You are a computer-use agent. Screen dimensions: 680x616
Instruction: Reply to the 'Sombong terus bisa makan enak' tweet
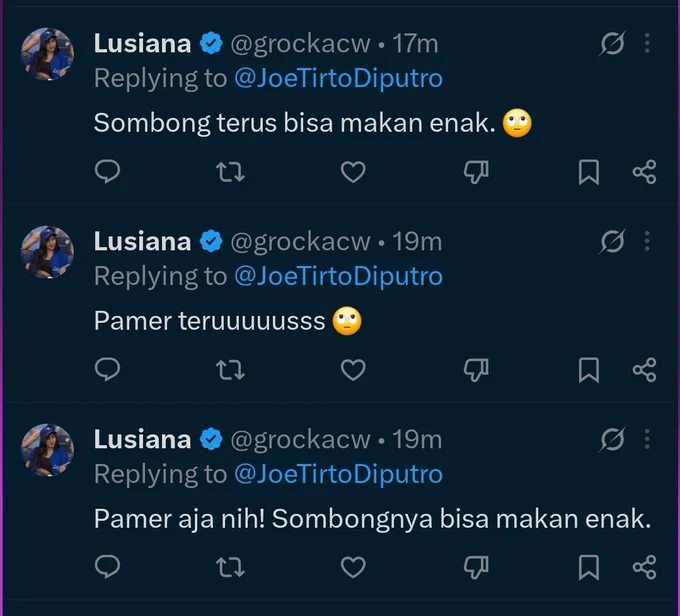pyautogui.click(x=107, y=172)
